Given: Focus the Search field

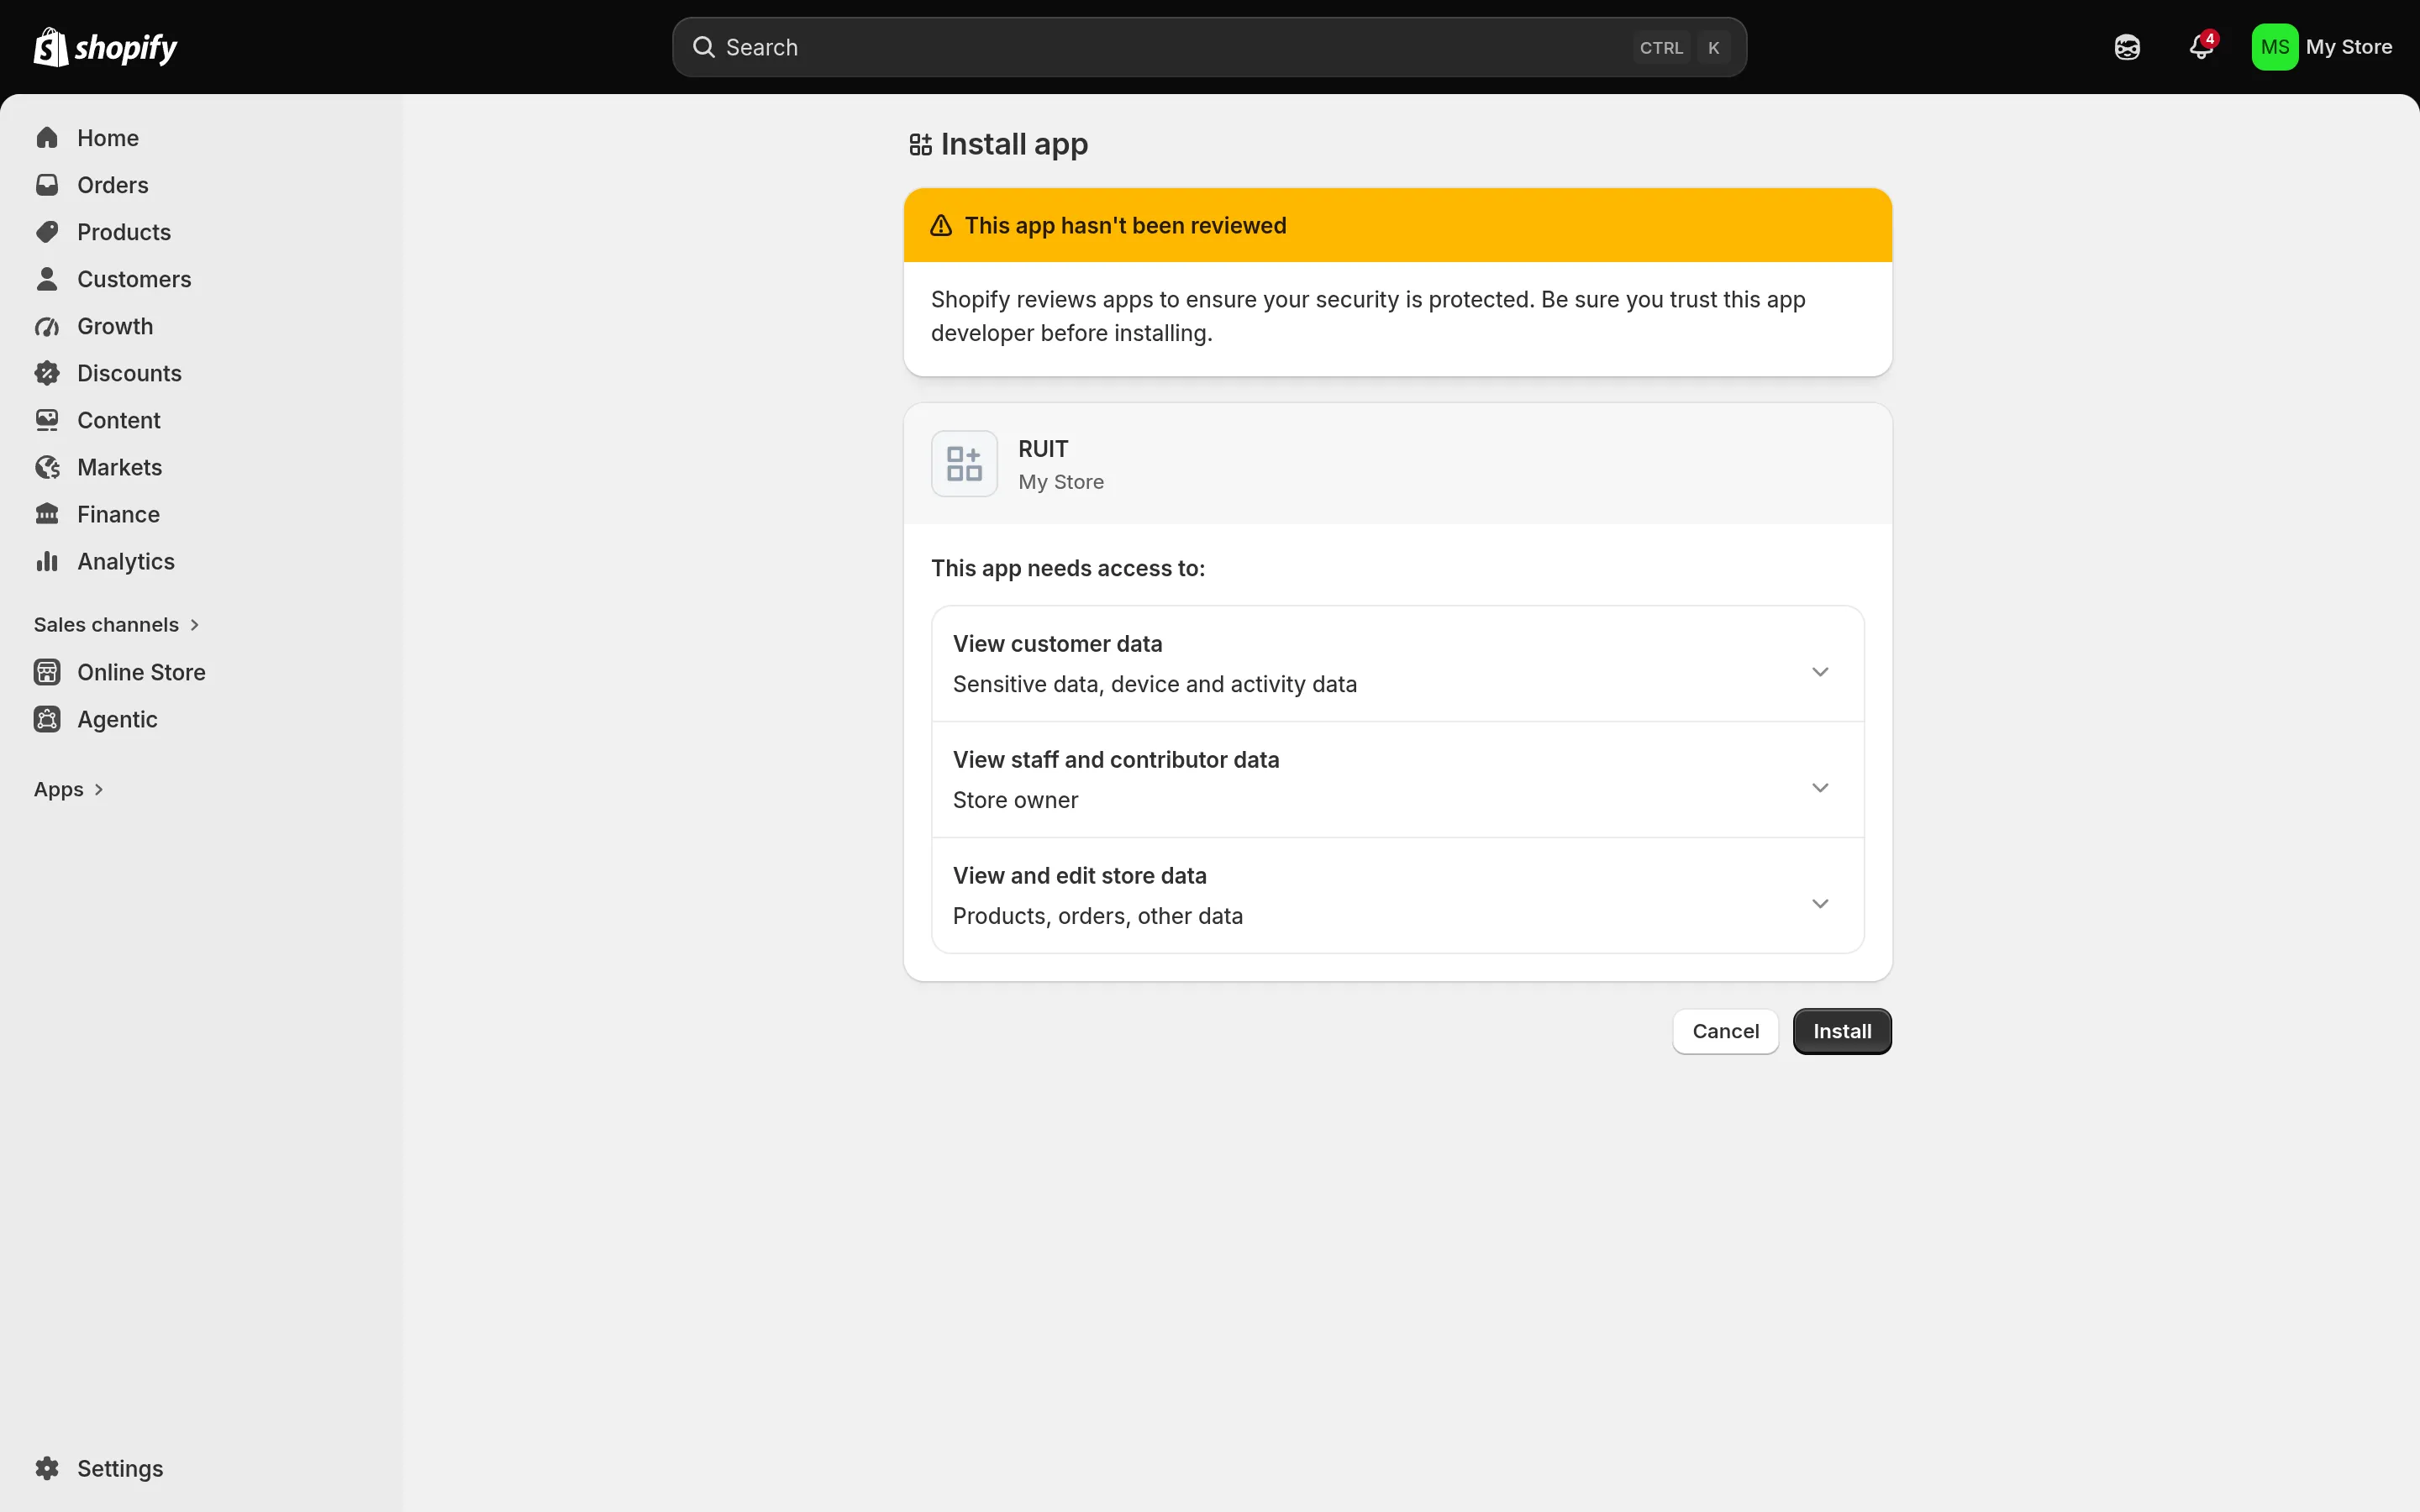Looking at the screenshot, I should coord(1209,47).
